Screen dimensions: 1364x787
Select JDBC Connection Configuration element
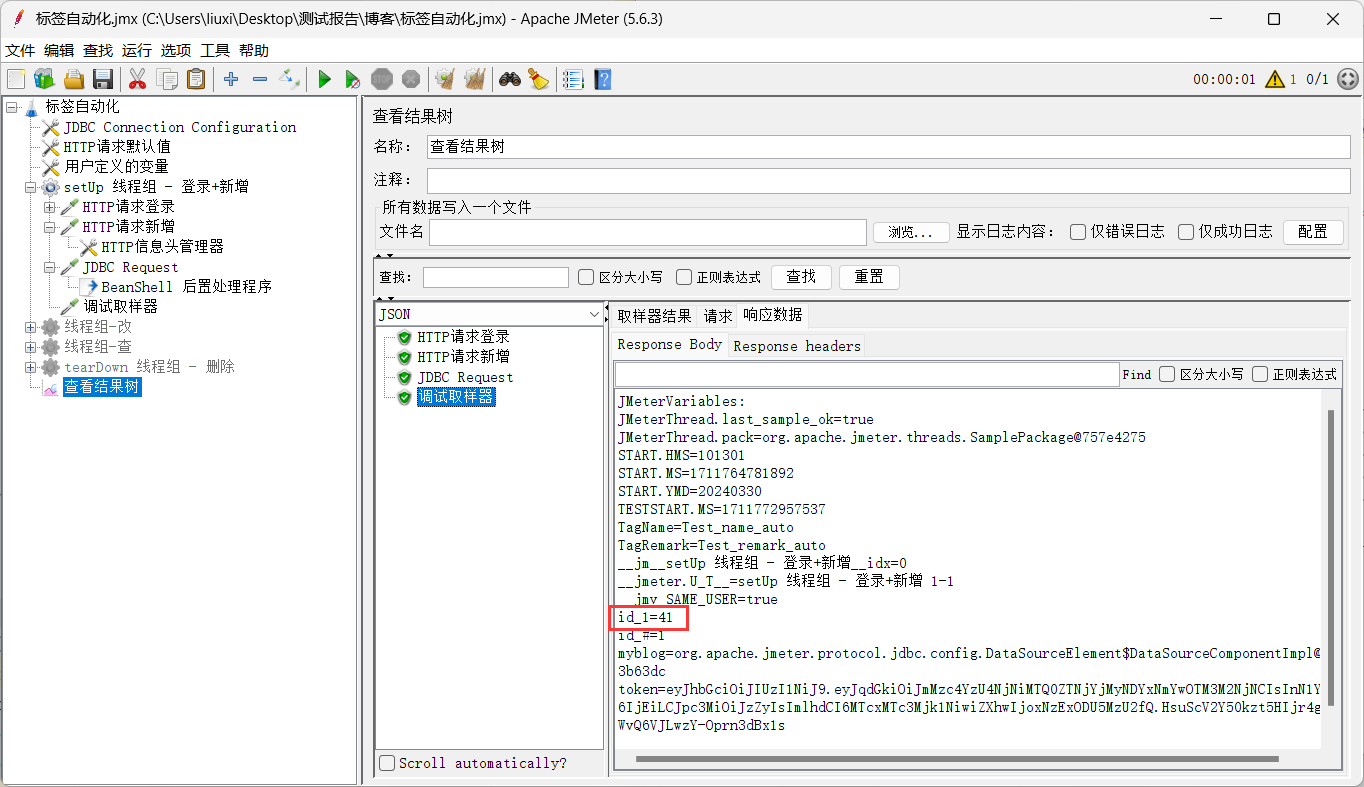pos(180,127)
